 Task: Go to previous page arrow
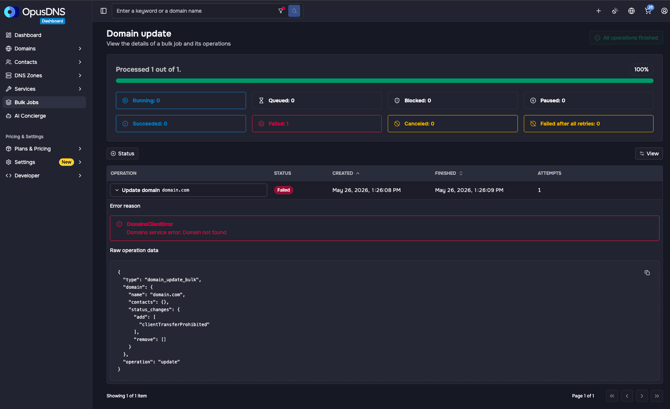[x=627, y=396]
